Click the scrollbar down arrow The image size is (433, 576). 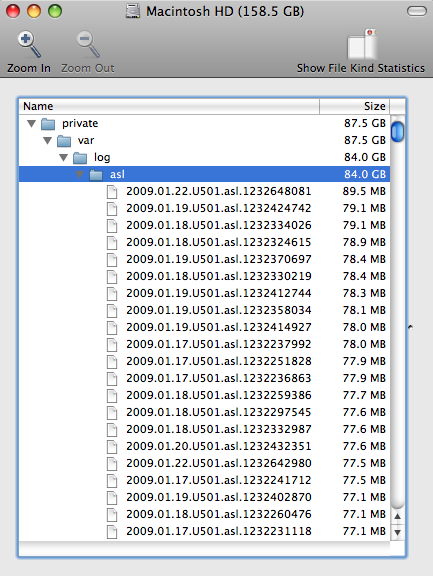397,532
